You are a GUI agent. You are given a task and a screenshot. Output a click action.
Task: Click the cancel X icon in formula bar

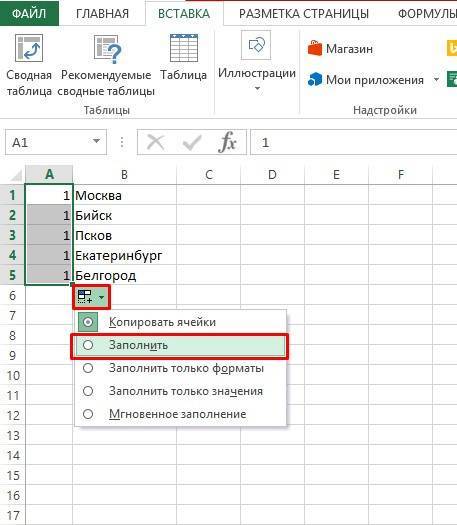(156, 143)
